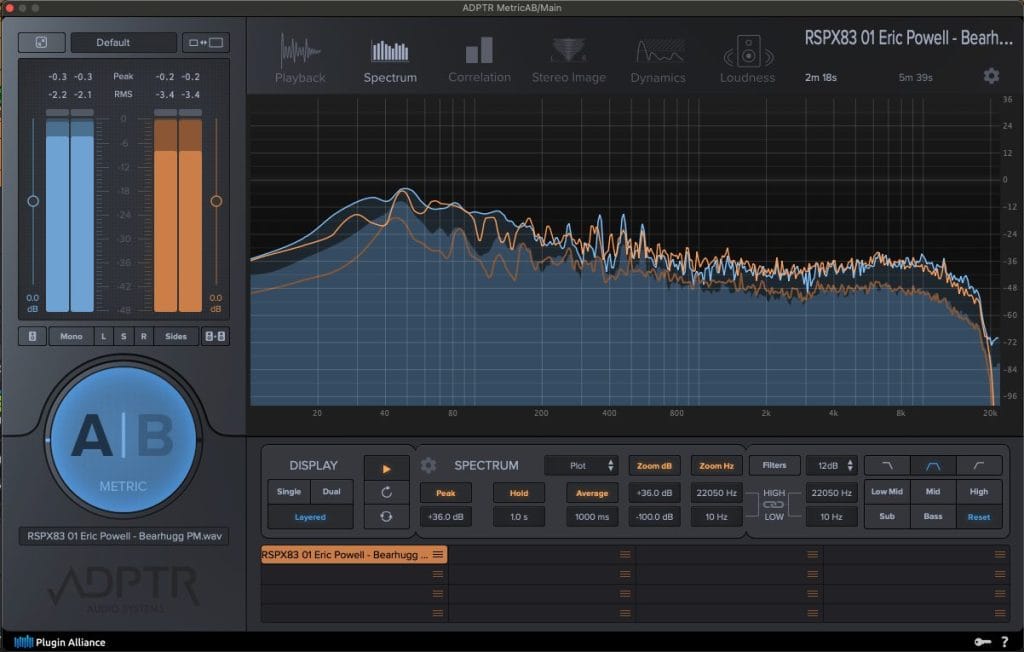Image resolution: width=1024 pixels, height=652 pixels.
Task: Click the settings gear beside the track time
Action: click(x=991, y=76)
